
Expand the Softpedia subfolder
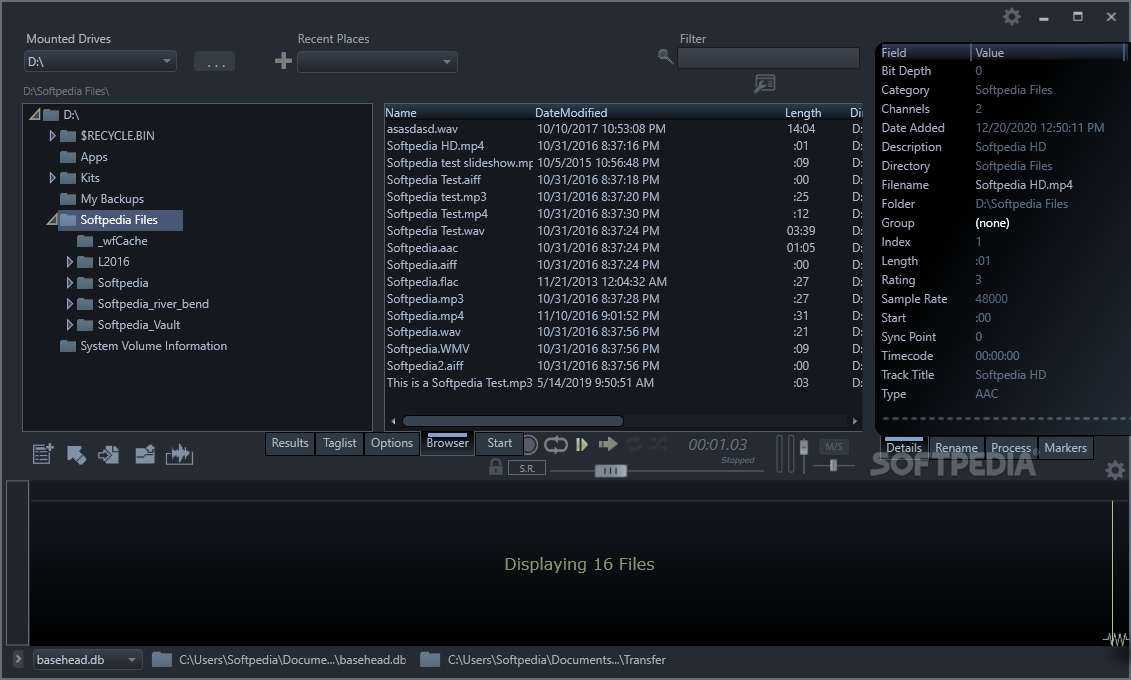tap(69, 283)
